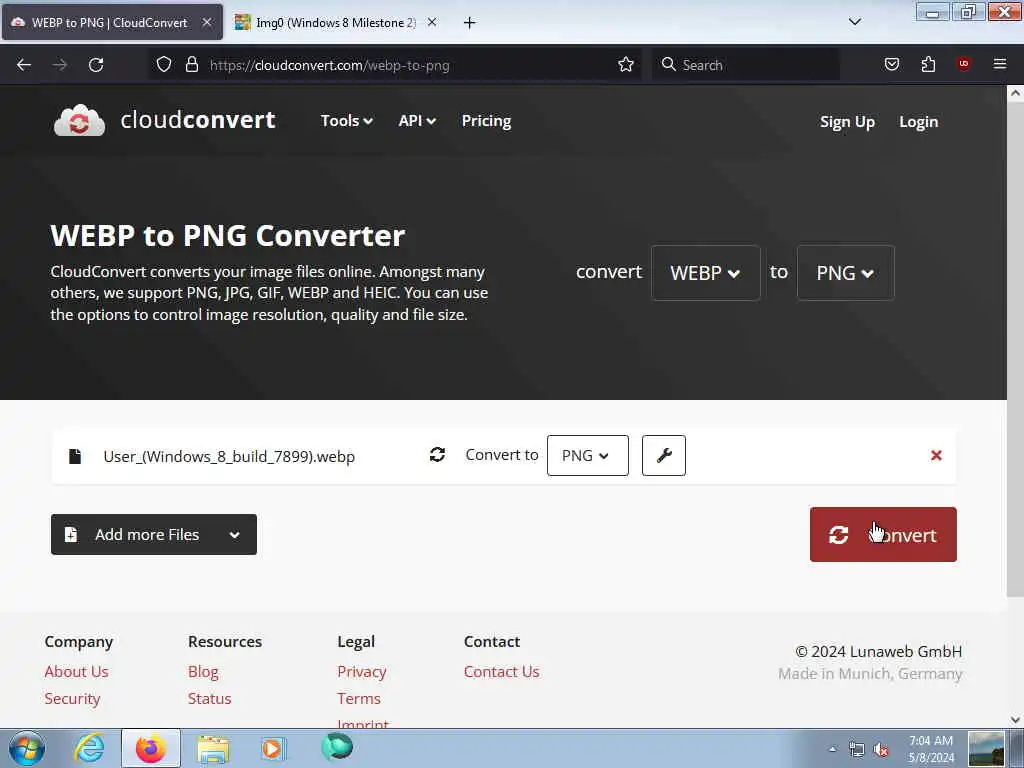Viewport: 1024px width, 768px height.
Task: Go back using the browser back arrow
Action: click(x=24, y=65)
